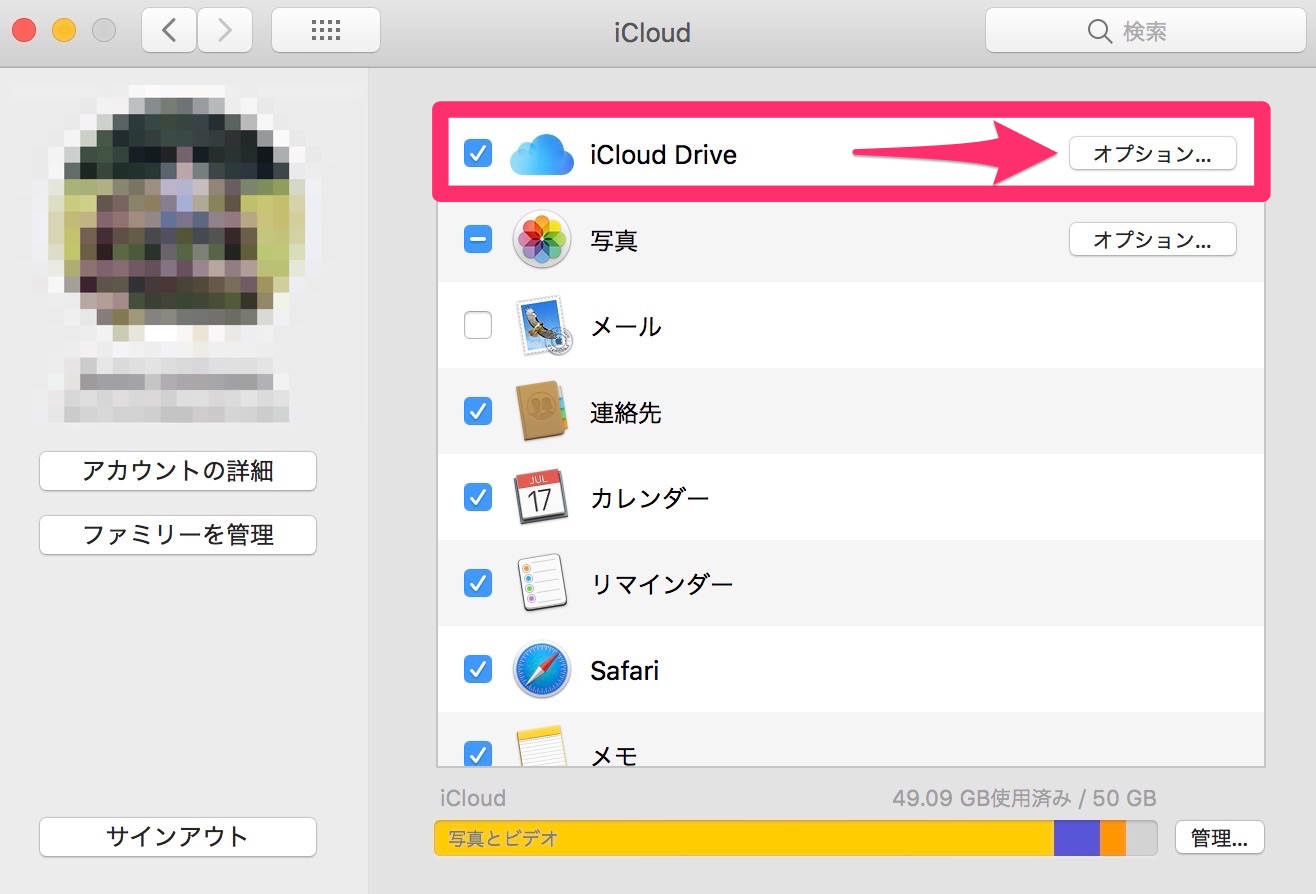Click the 写真 label text
The image size is (1316, 894).
(614, 240)
